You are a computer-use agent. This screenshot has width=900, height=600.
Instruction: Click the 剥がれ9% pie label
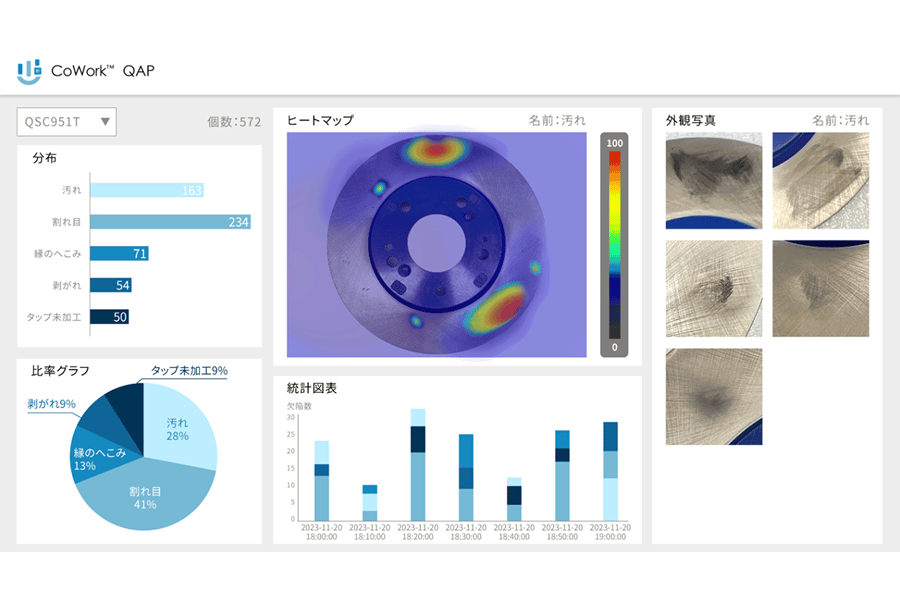tap(52, 404)
